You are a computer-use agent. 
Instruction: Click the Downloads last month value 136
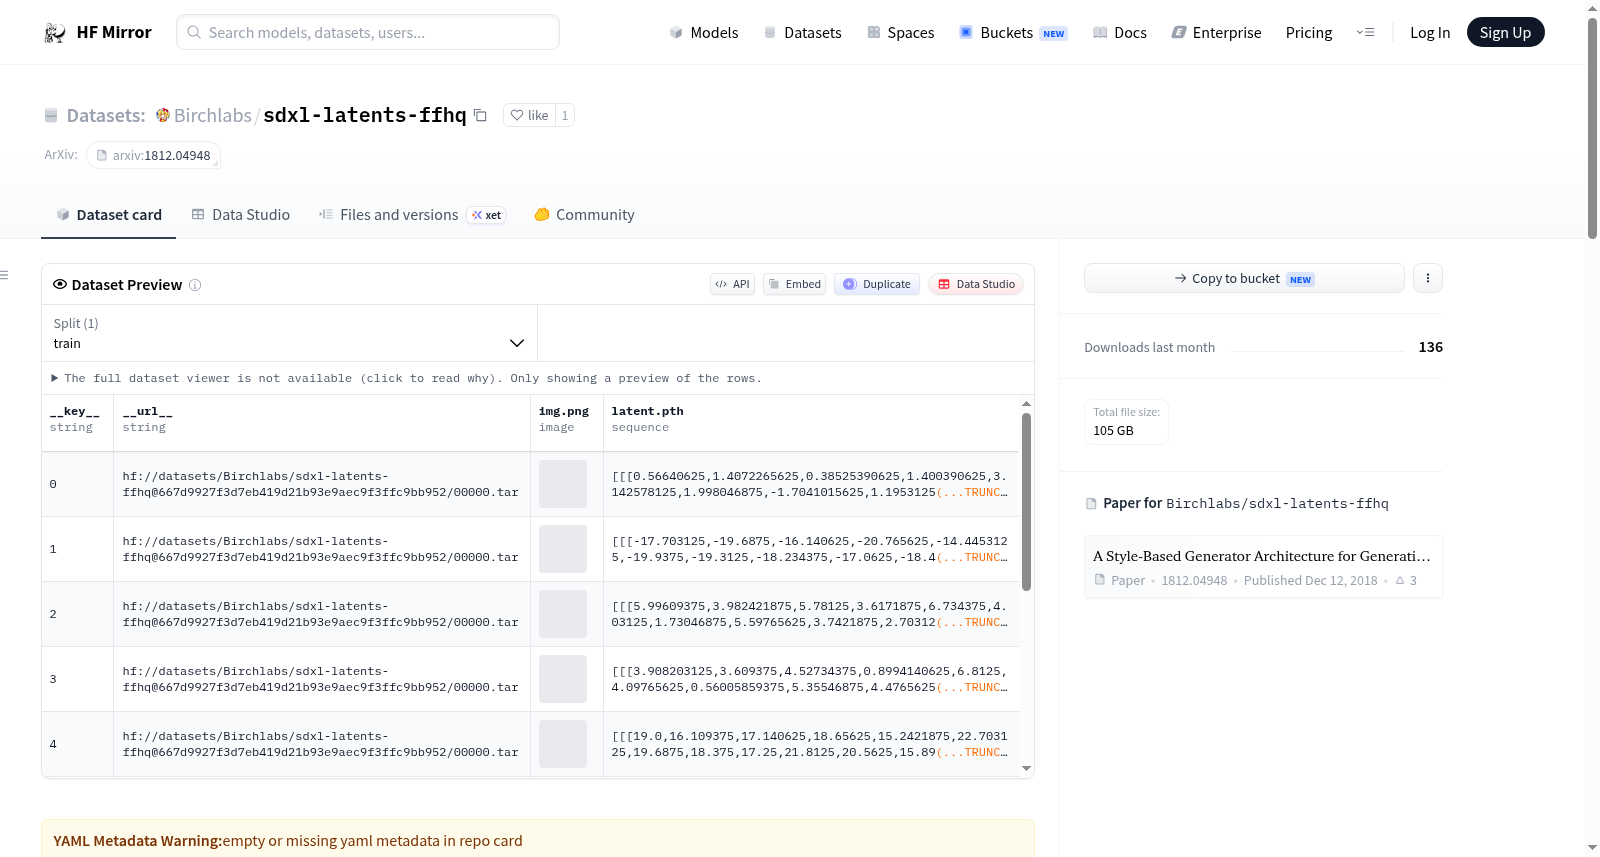tap(1431, 347)
